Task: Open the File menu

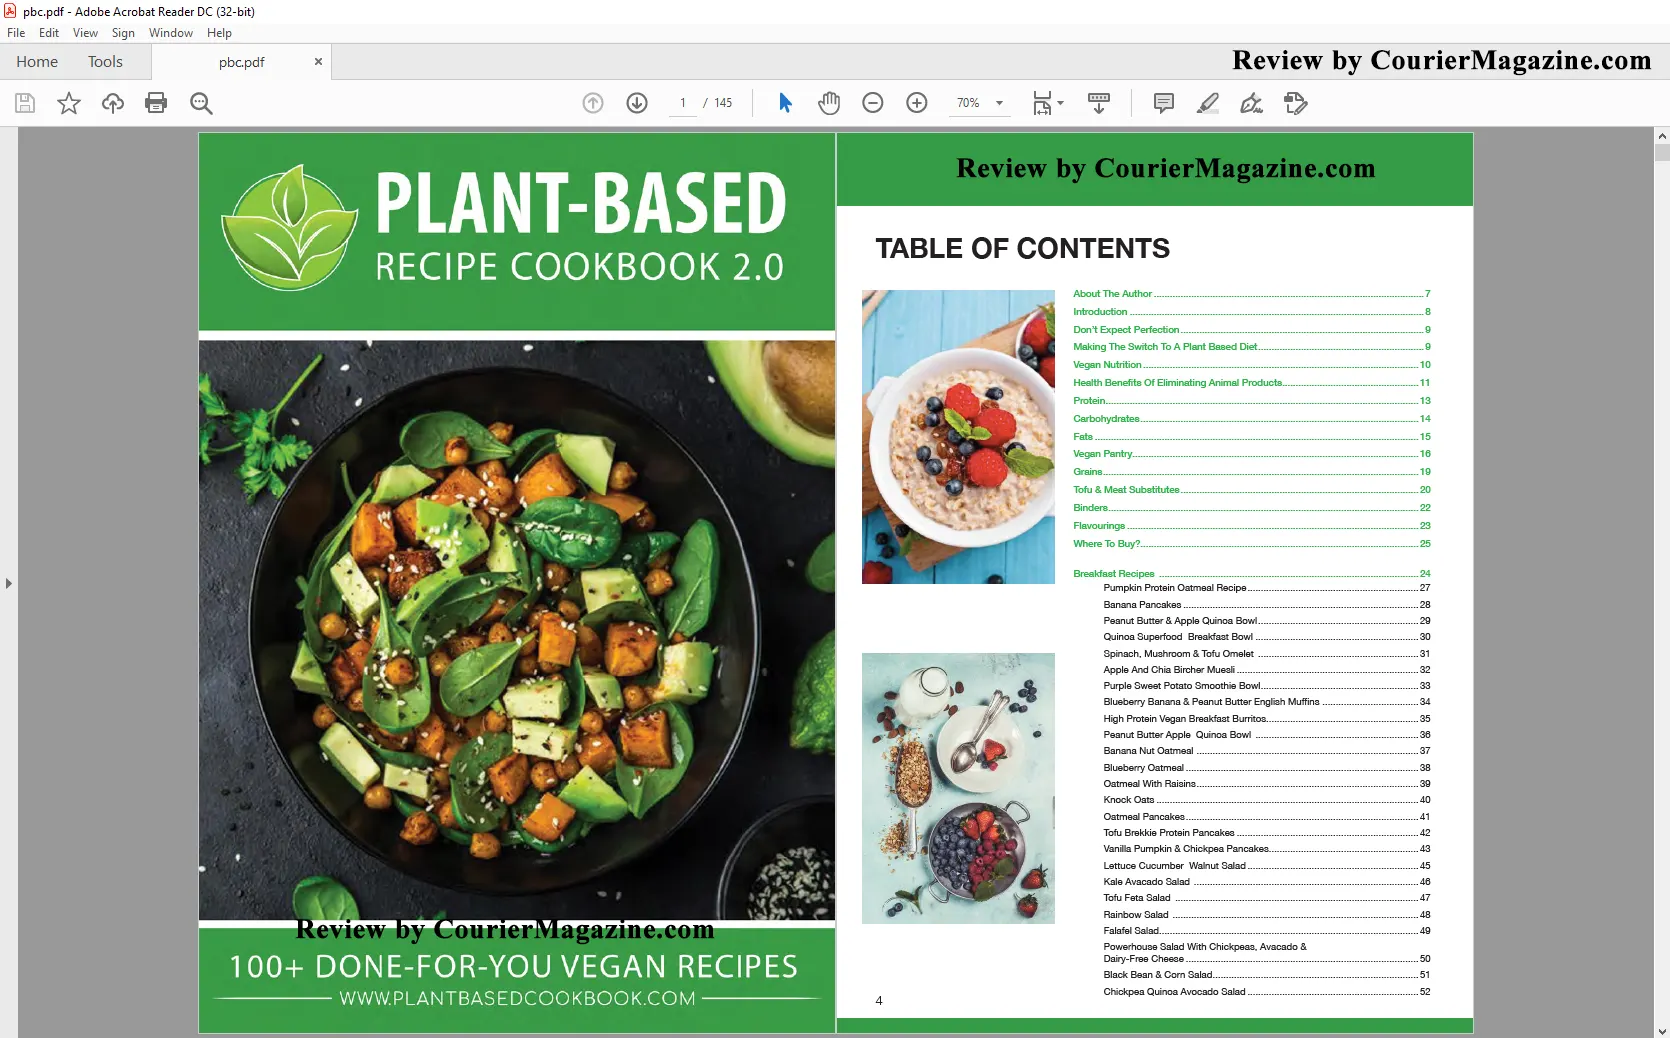Action: coord(16,33)
